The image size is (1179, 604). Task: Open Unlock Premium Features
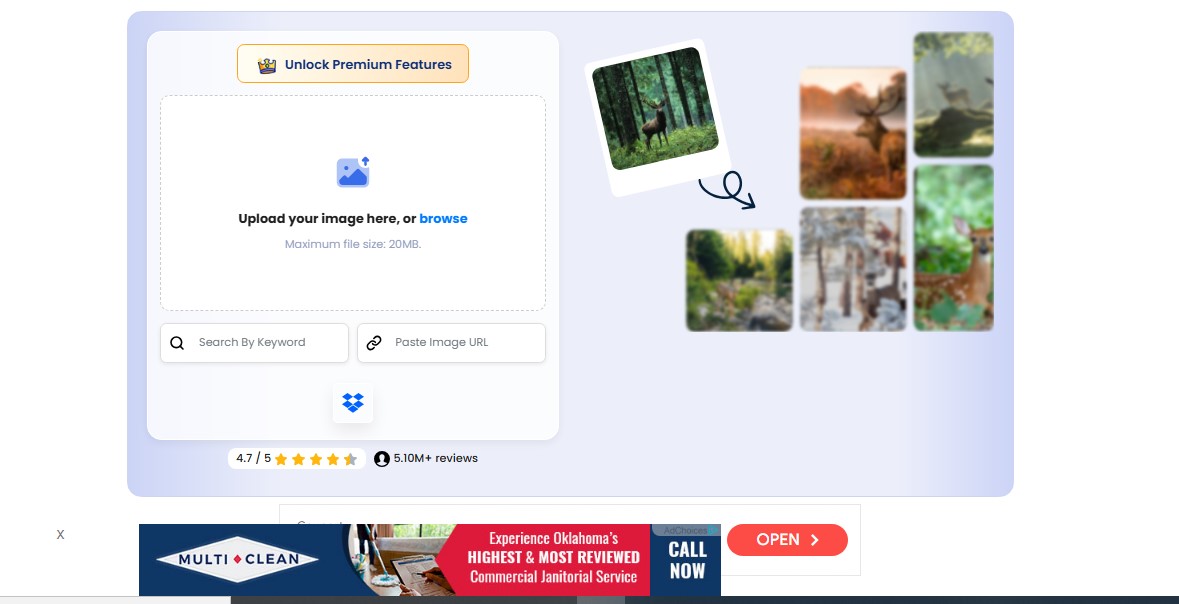353,64
